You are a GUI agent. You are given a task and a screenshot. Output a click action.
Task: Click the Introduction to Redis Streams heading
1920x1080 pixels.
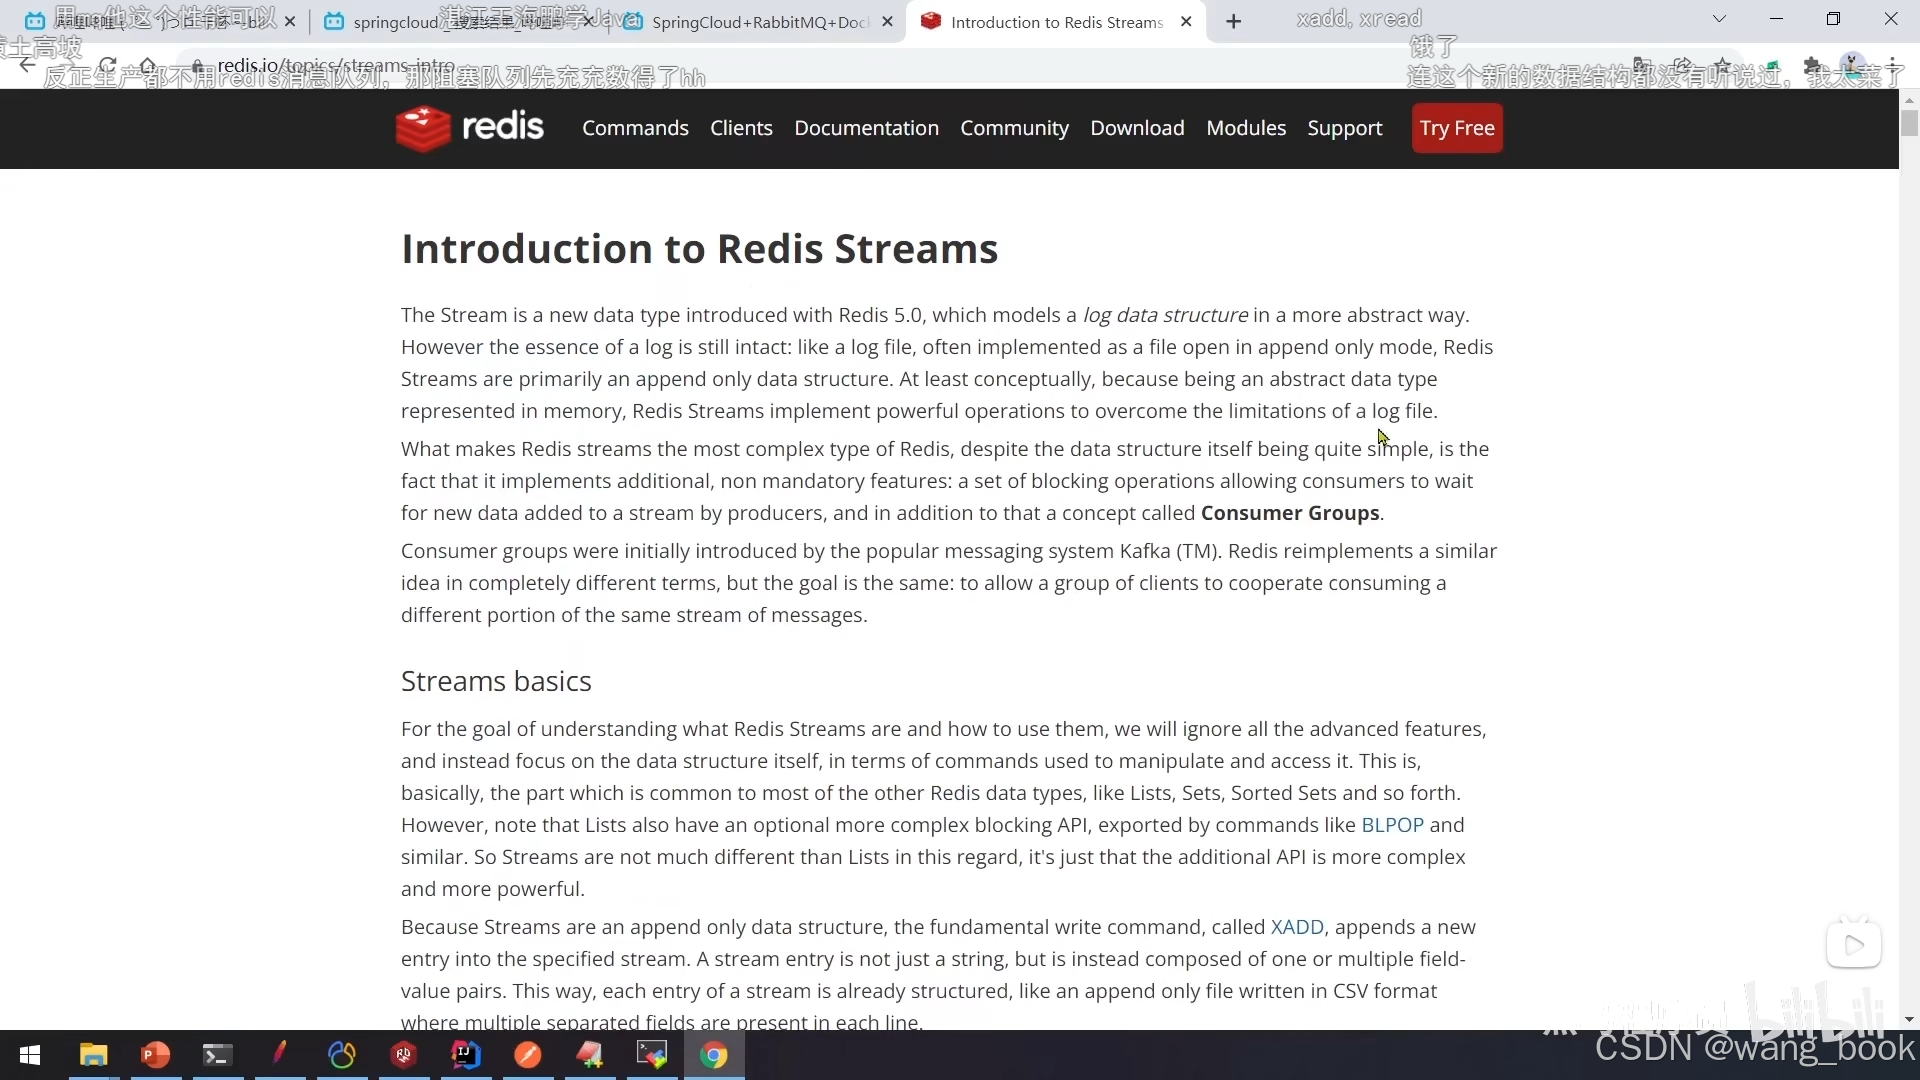click(x=699, y=249)
